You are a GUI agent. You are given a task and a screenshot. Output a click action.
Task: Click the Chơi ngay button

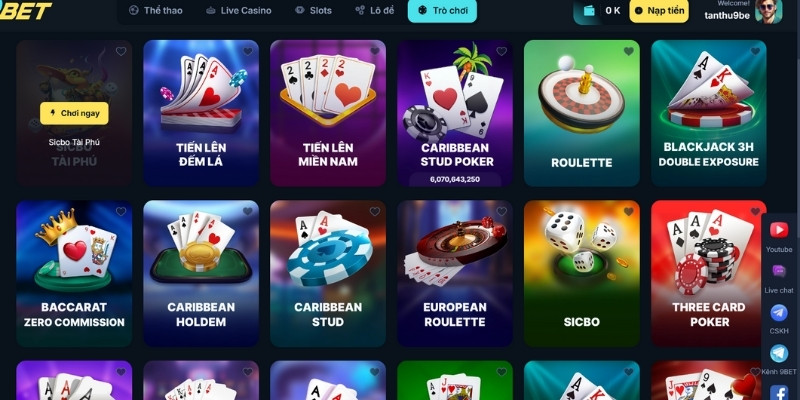pos(74,113)
